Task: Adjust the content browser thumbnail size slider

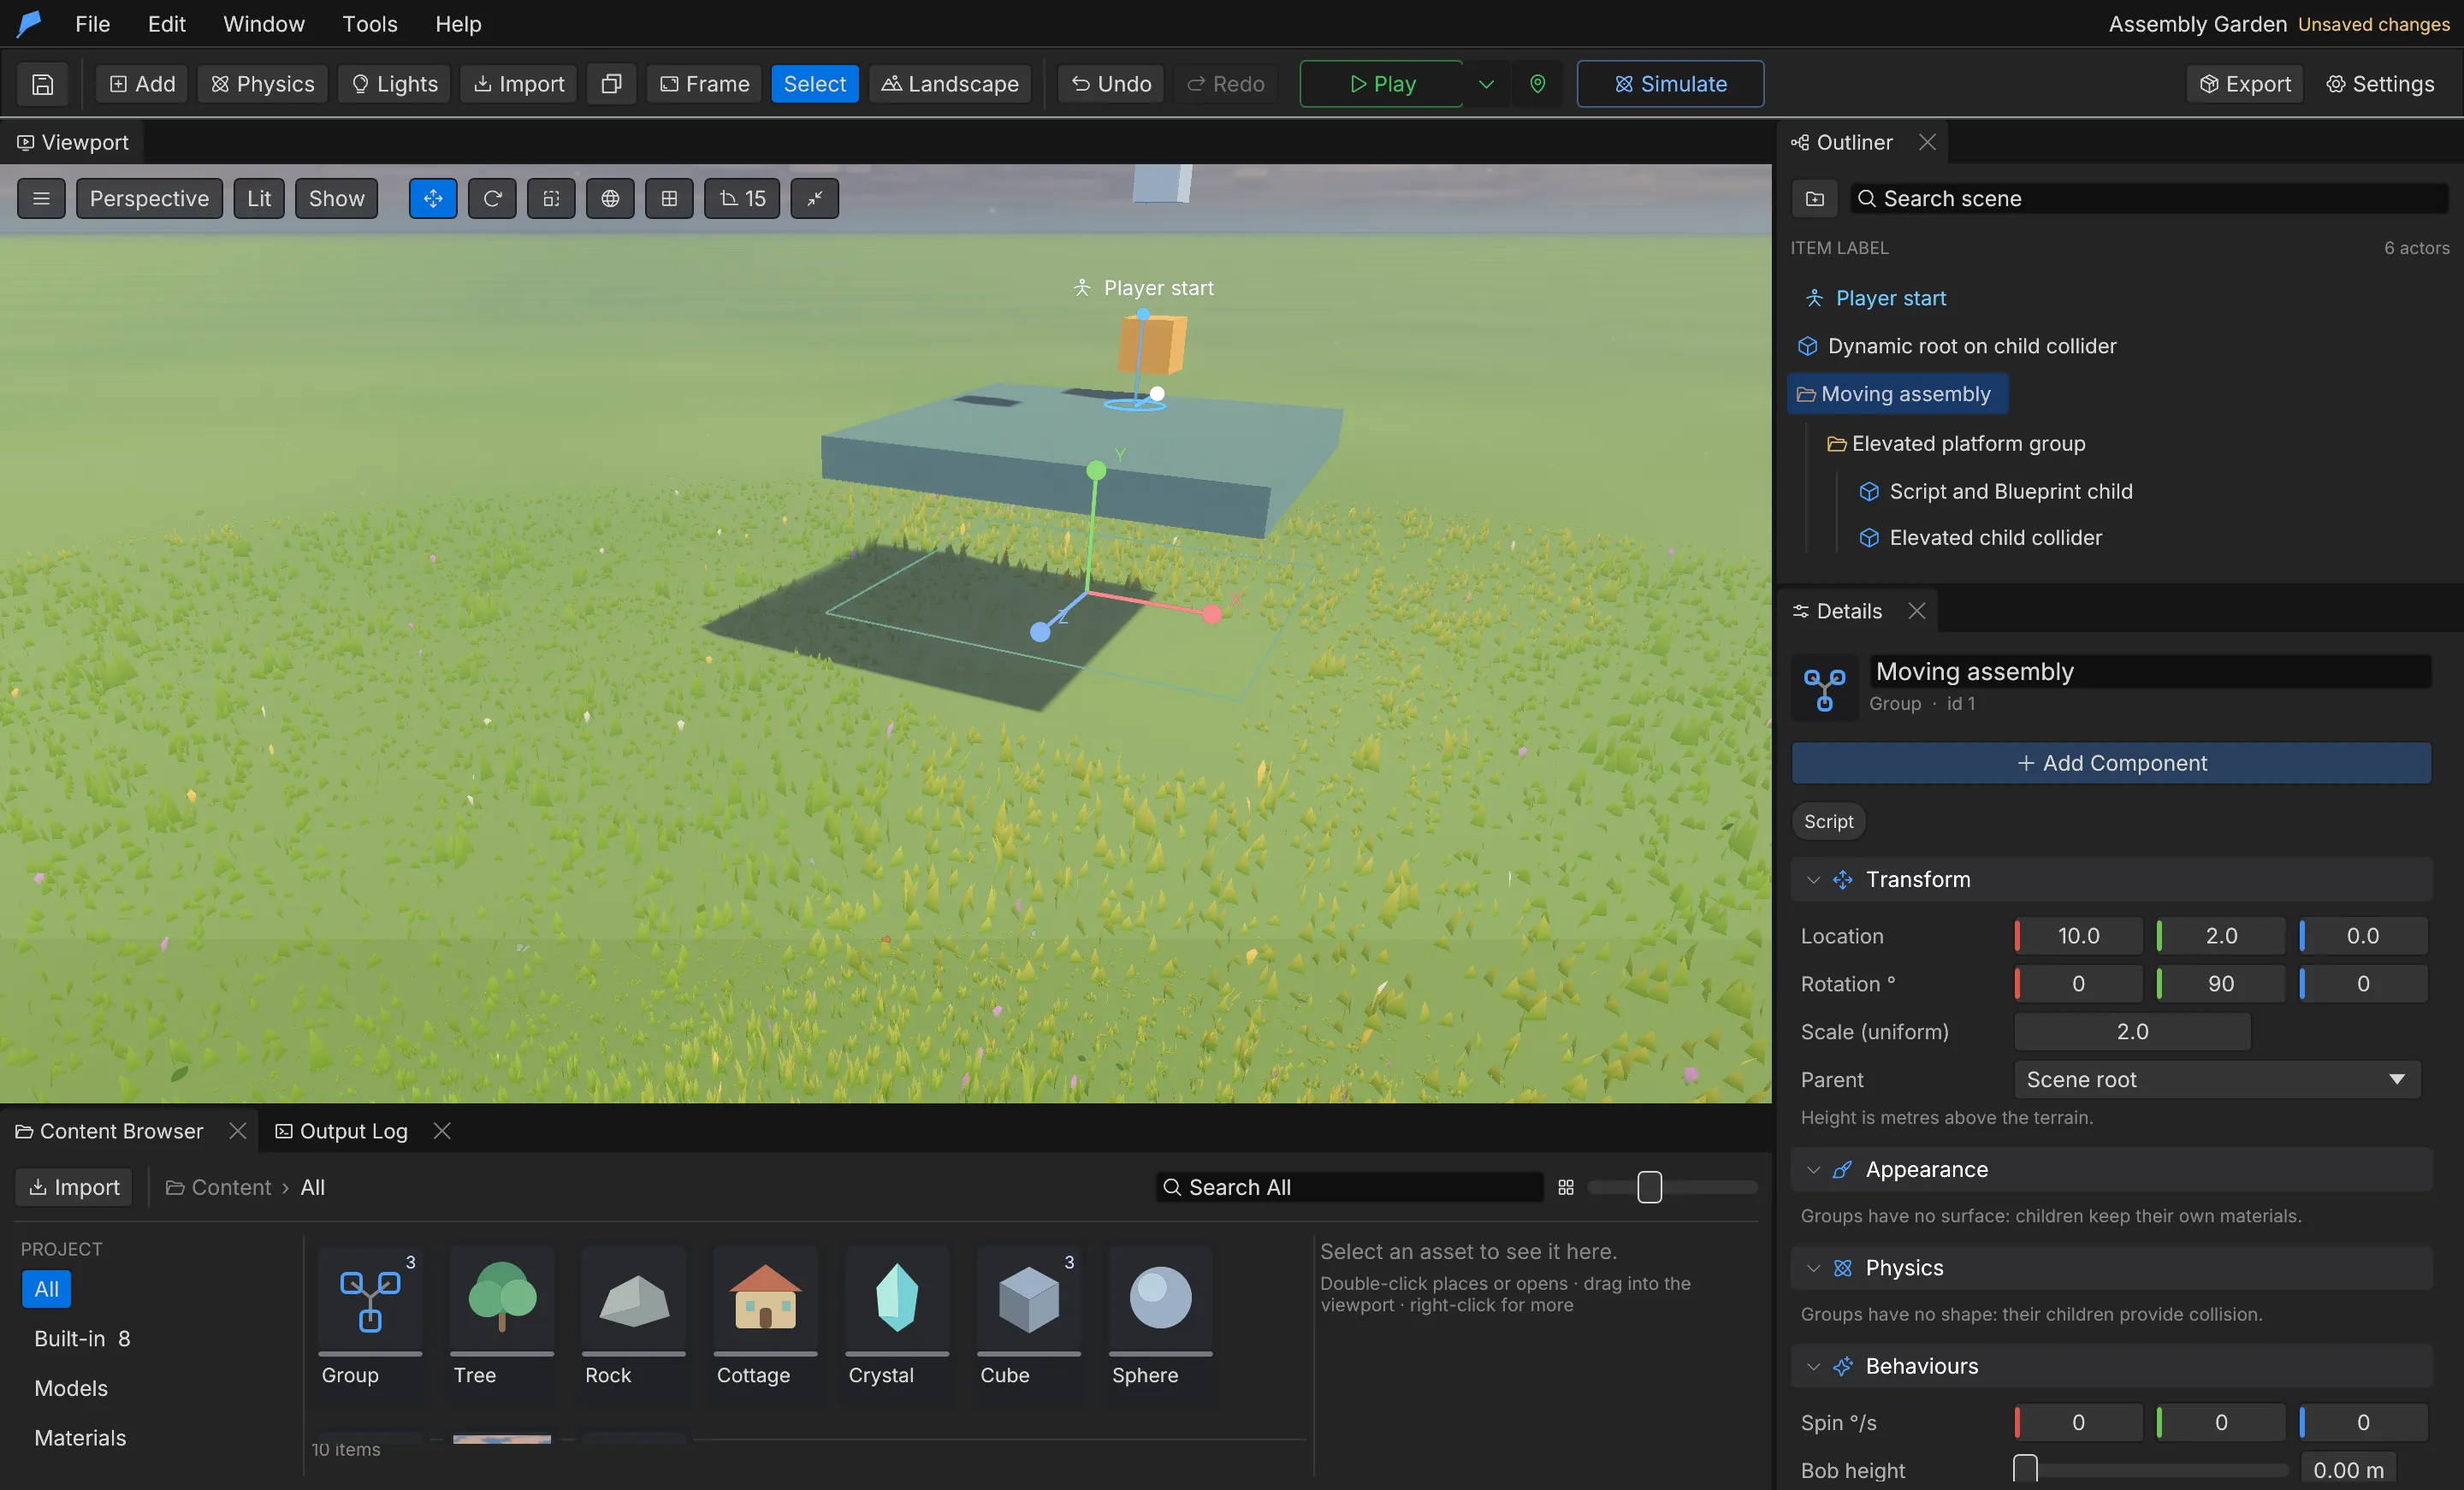Action: pos(1672,1187)
